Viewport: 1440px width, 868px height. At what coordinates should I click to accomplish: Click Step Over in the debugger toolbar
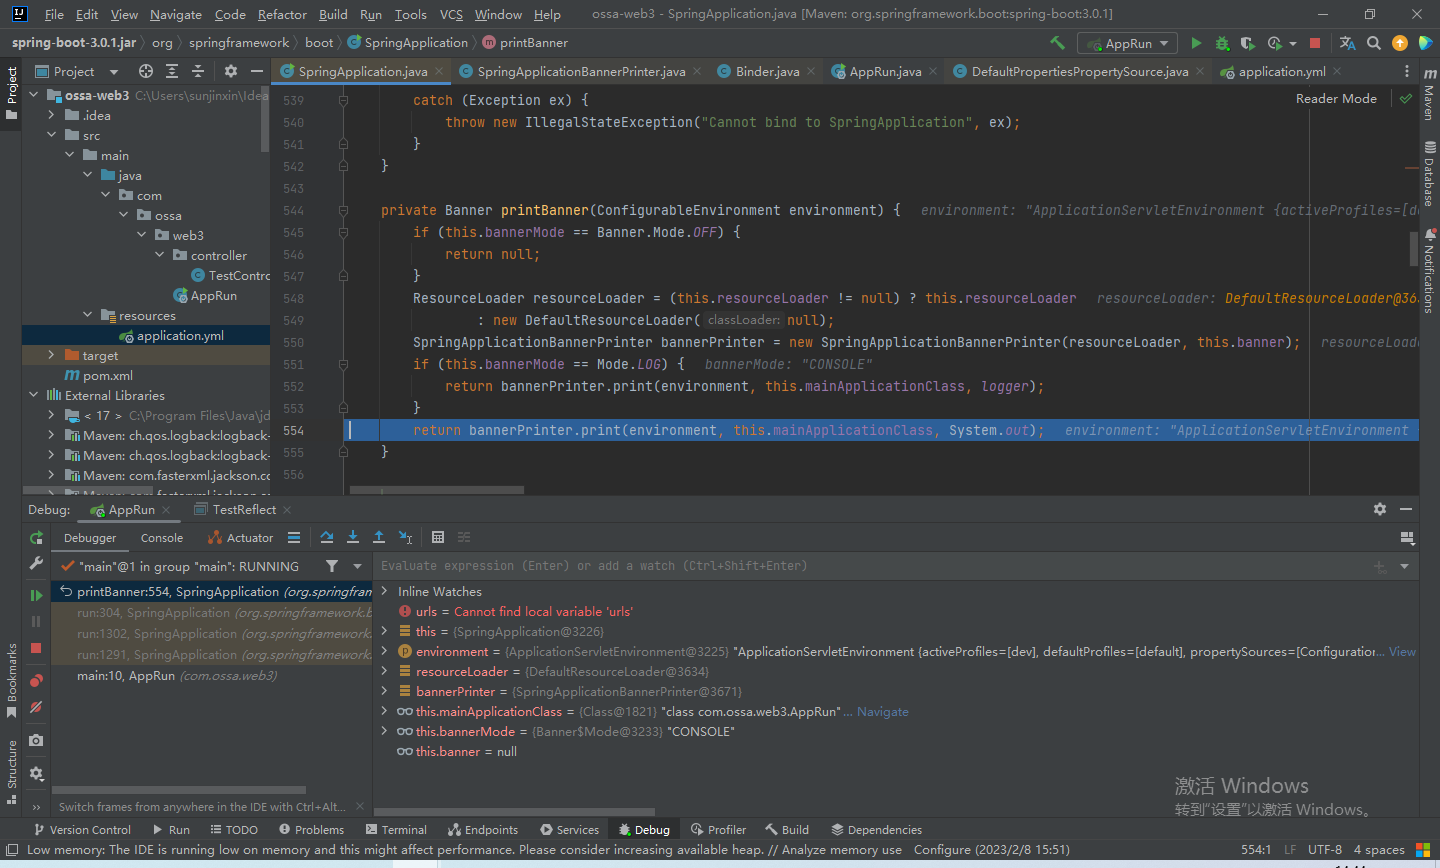(327, 537)
